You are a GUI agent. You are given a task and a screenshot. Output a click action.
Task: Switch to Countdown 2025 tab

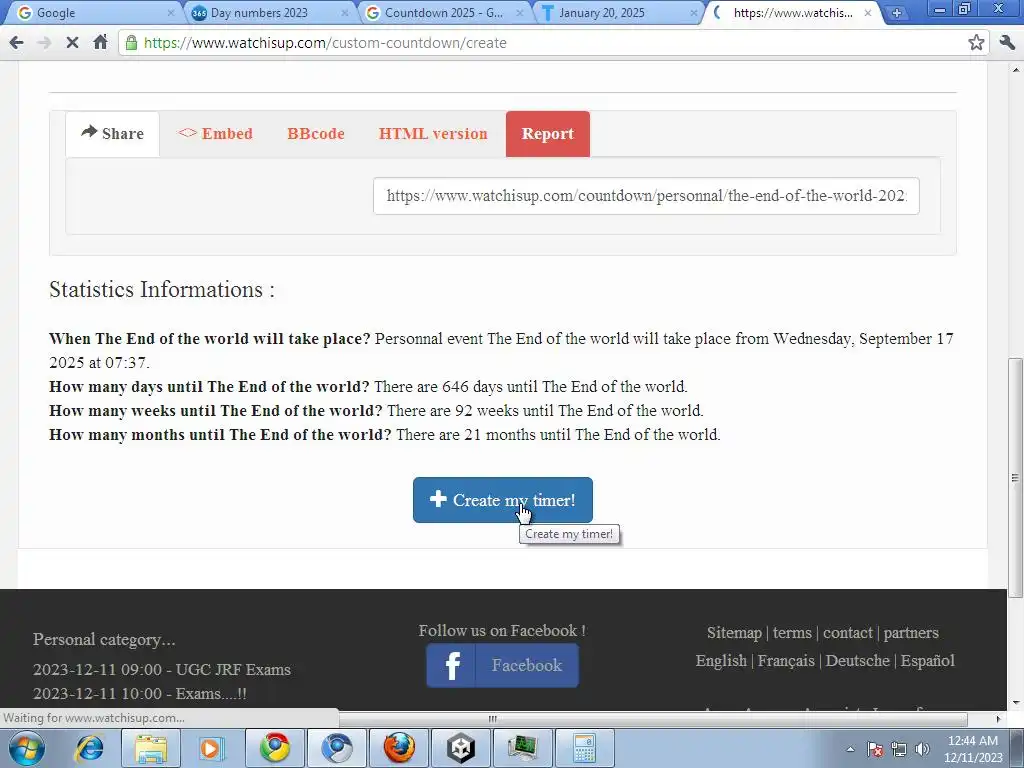444,12
